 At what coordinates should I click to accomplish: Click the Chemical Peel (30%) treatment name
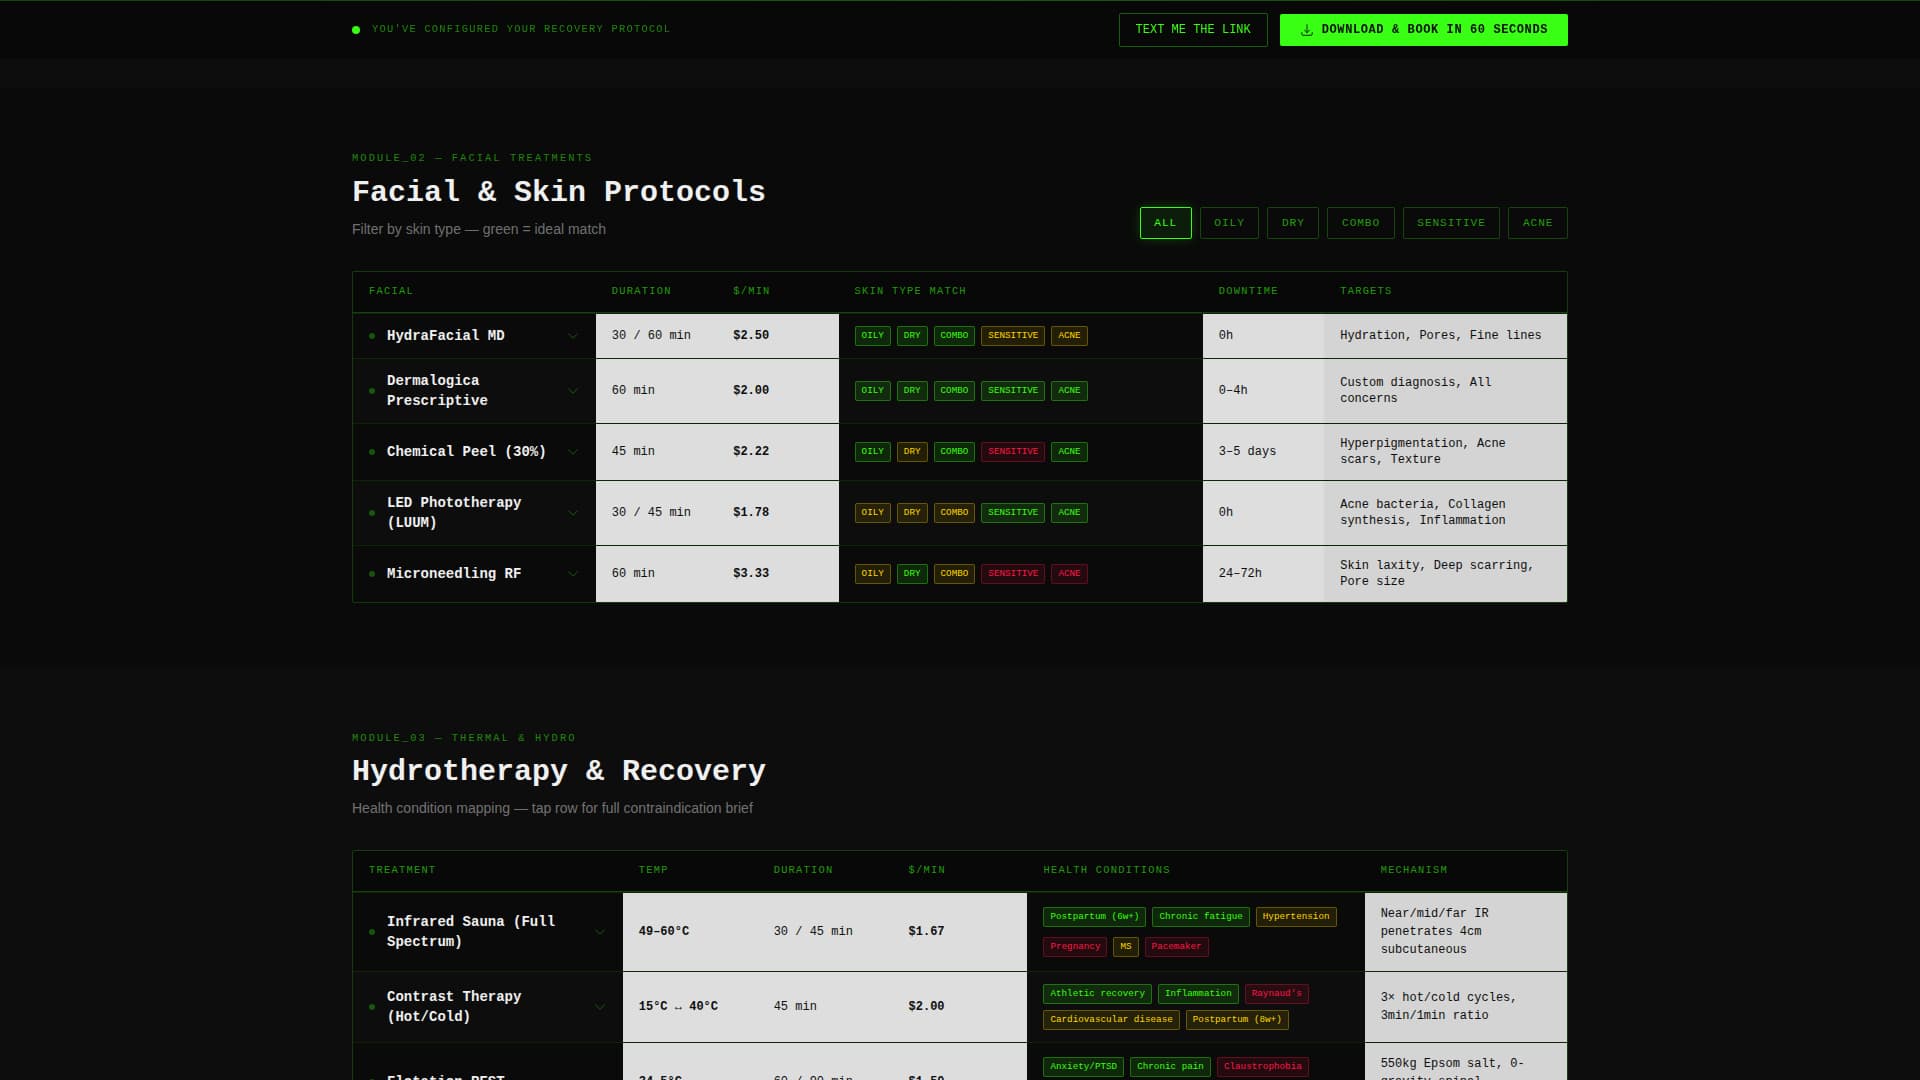coord(466,452)
